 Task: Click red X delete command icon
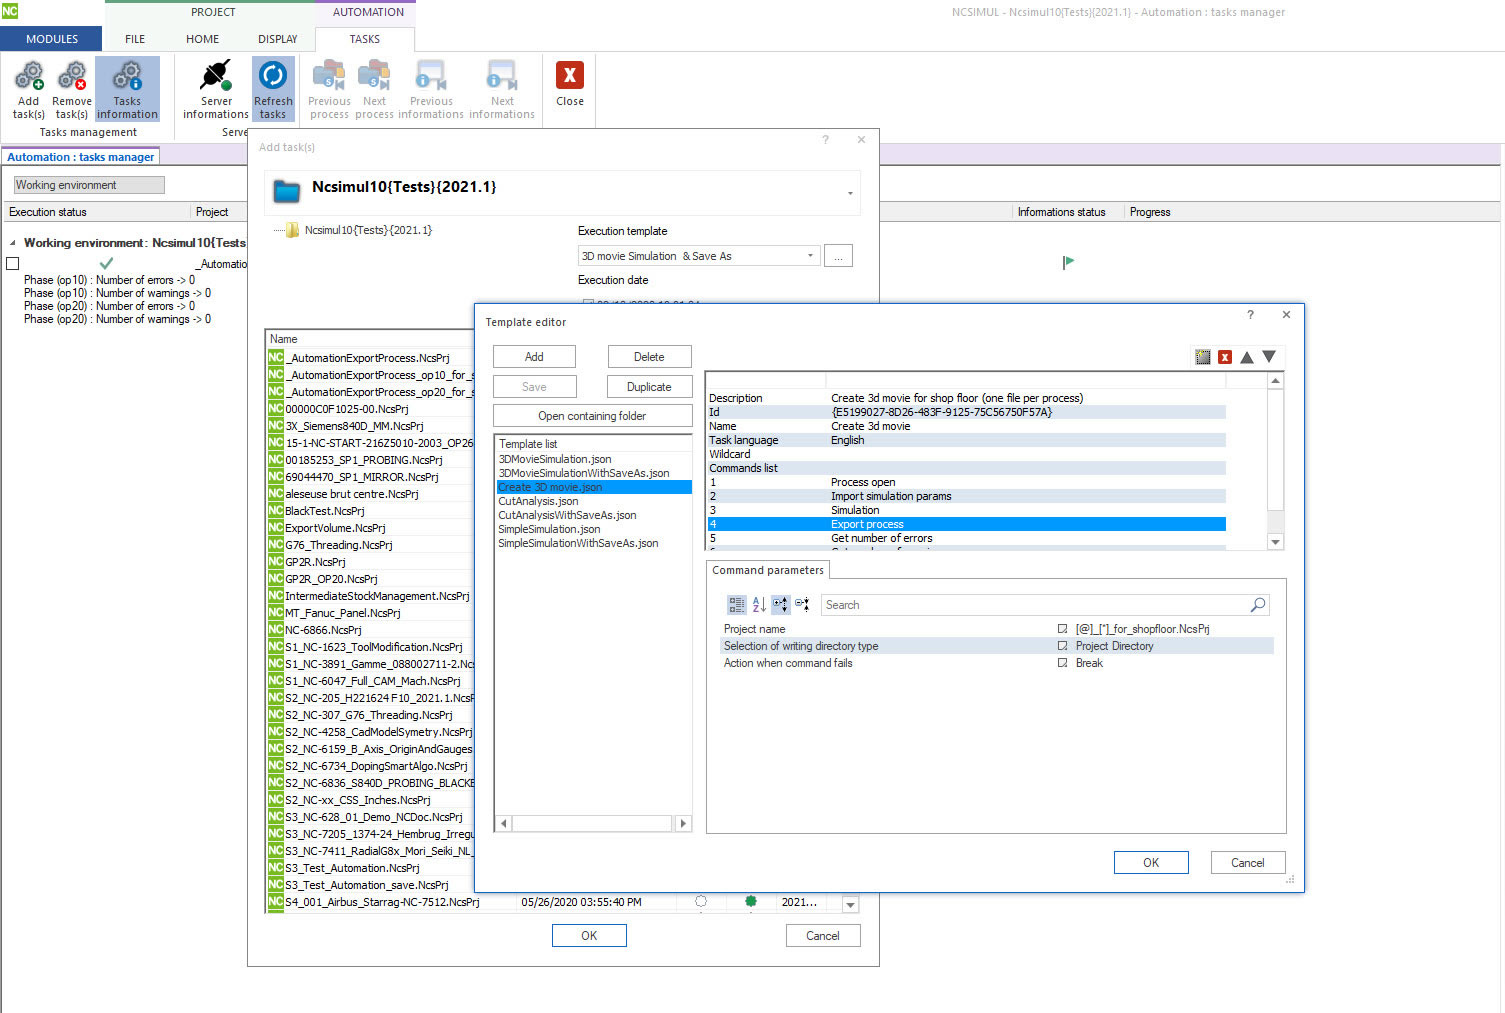(1225, 357)
